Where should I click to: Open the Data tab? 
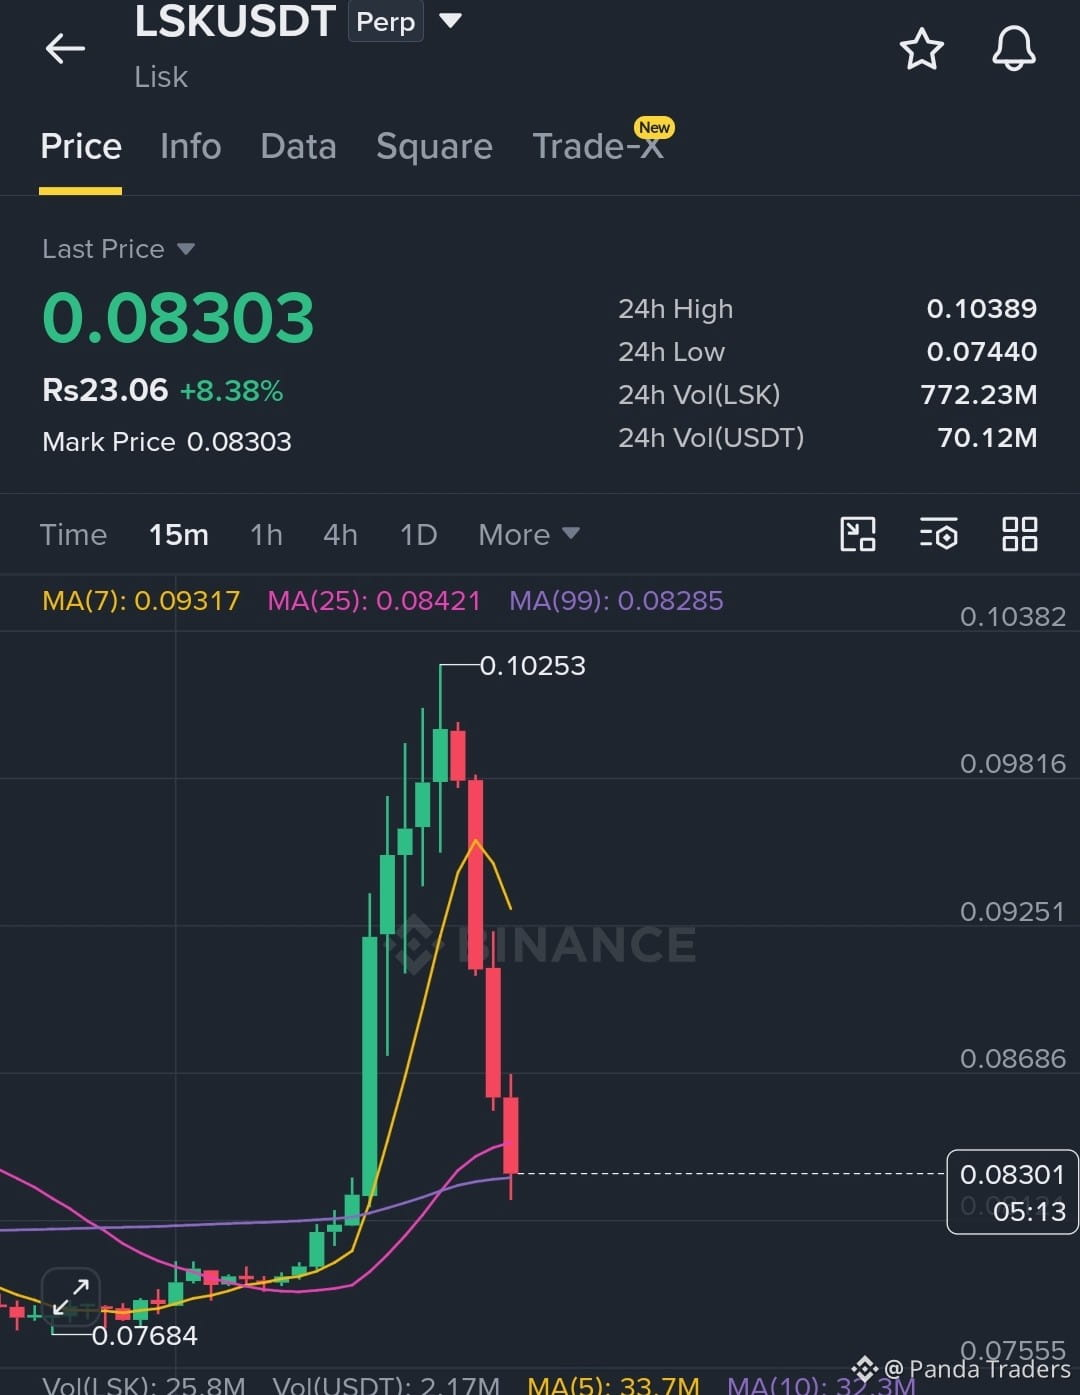pos(298,147)
